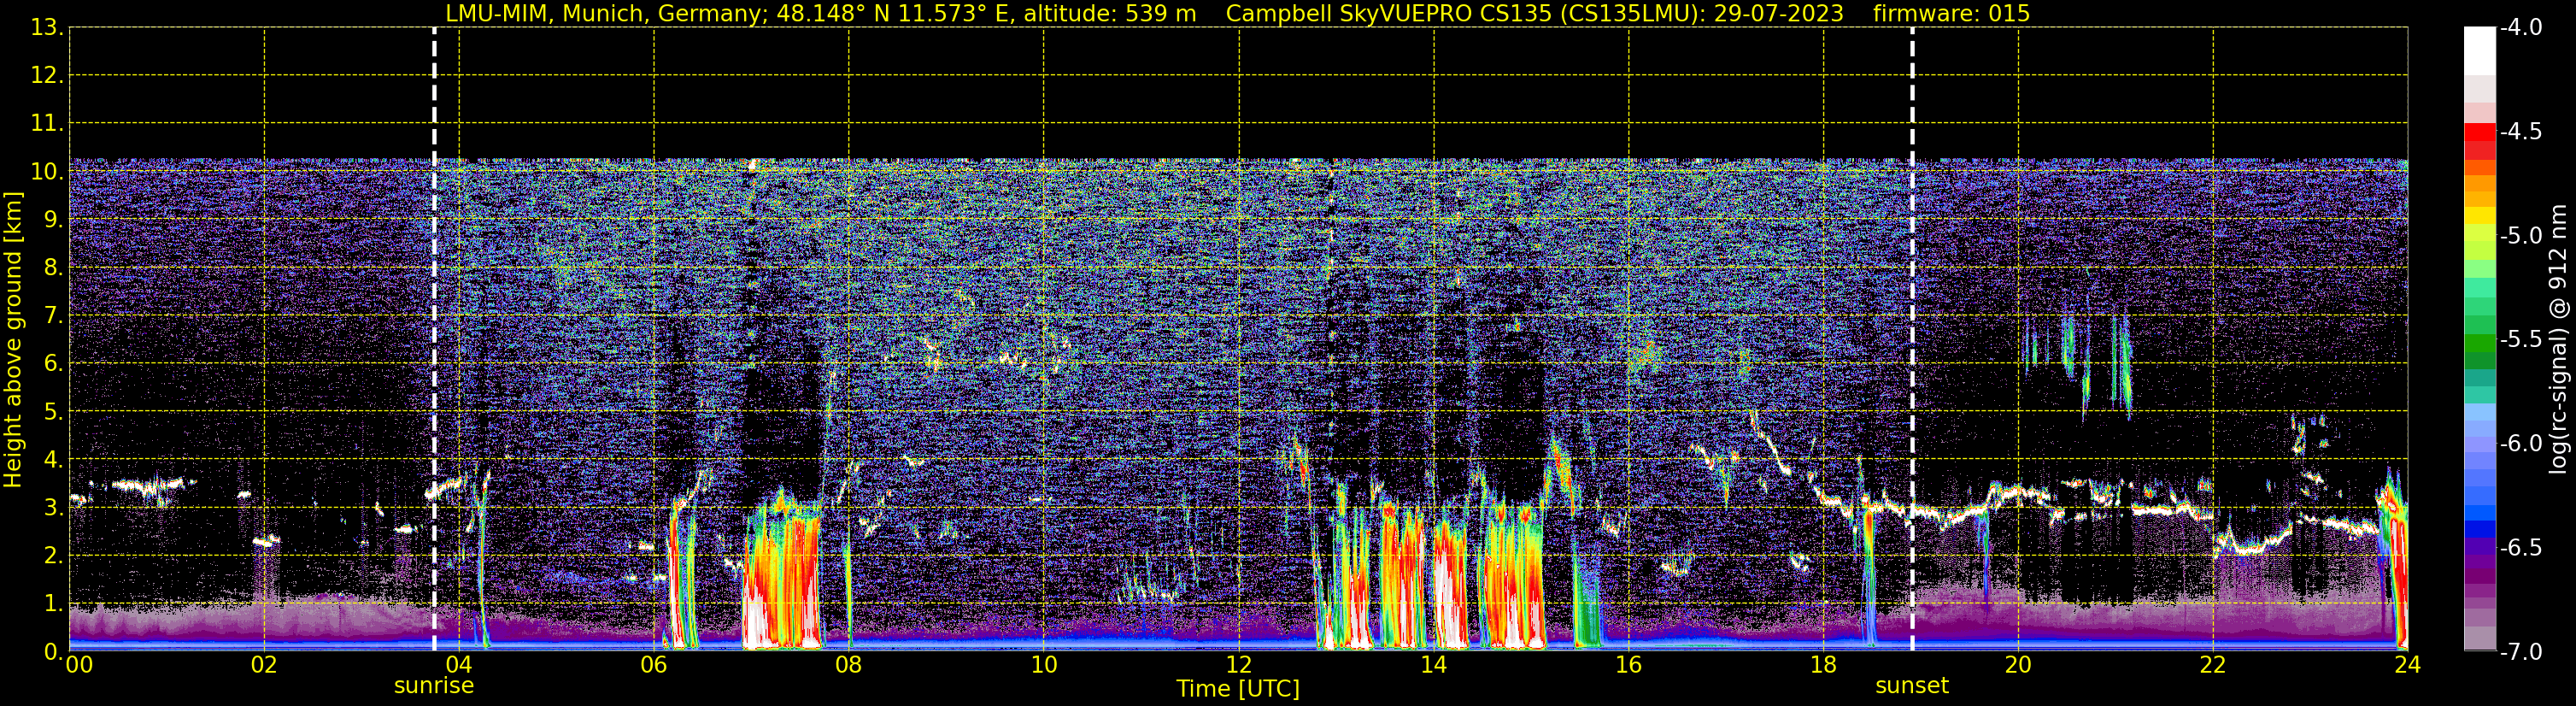
Task: Click the '3.' height axis tick label
Action: pyautogui.click(x=53, y=508)
